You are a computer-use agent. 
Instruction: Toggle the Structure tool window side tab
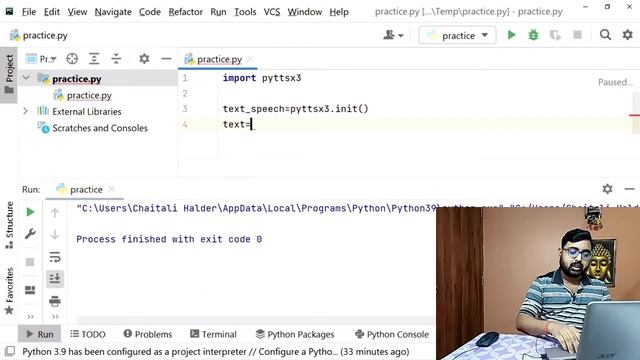(9, 225)
